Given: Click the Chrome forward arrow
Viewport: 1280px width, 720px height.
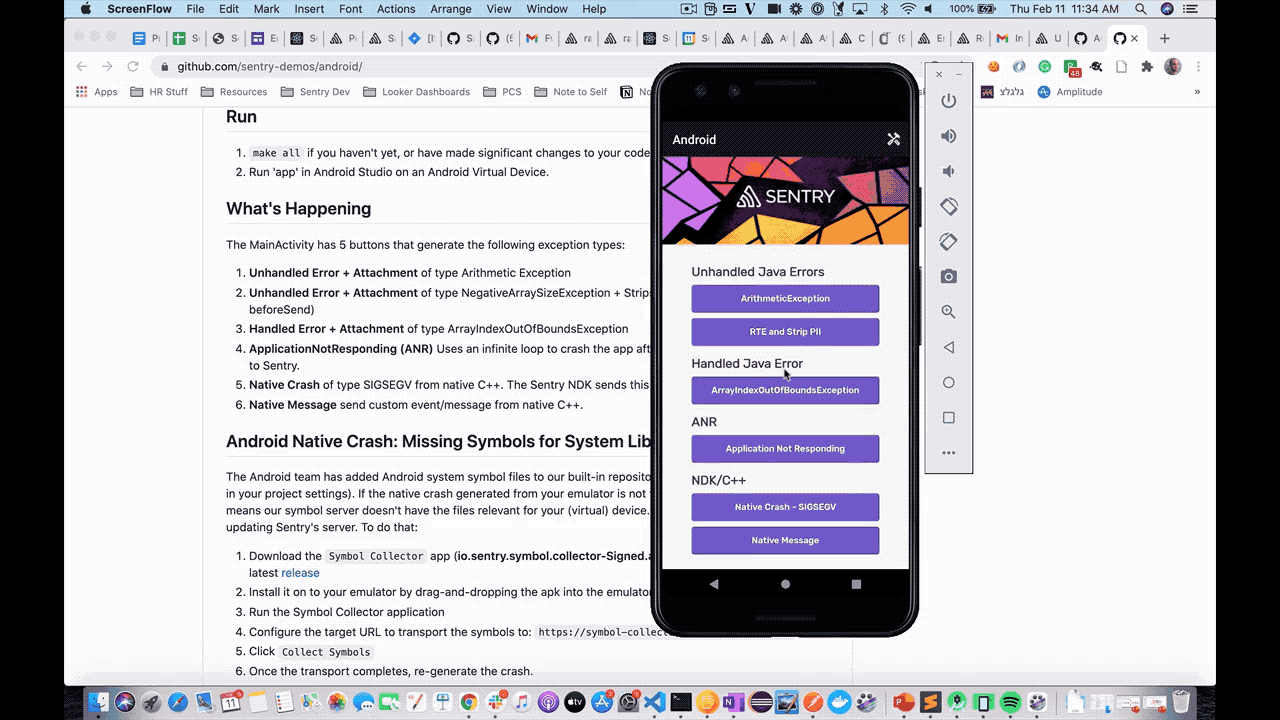Looking at the screenshot, I should [x=107, y=66].
